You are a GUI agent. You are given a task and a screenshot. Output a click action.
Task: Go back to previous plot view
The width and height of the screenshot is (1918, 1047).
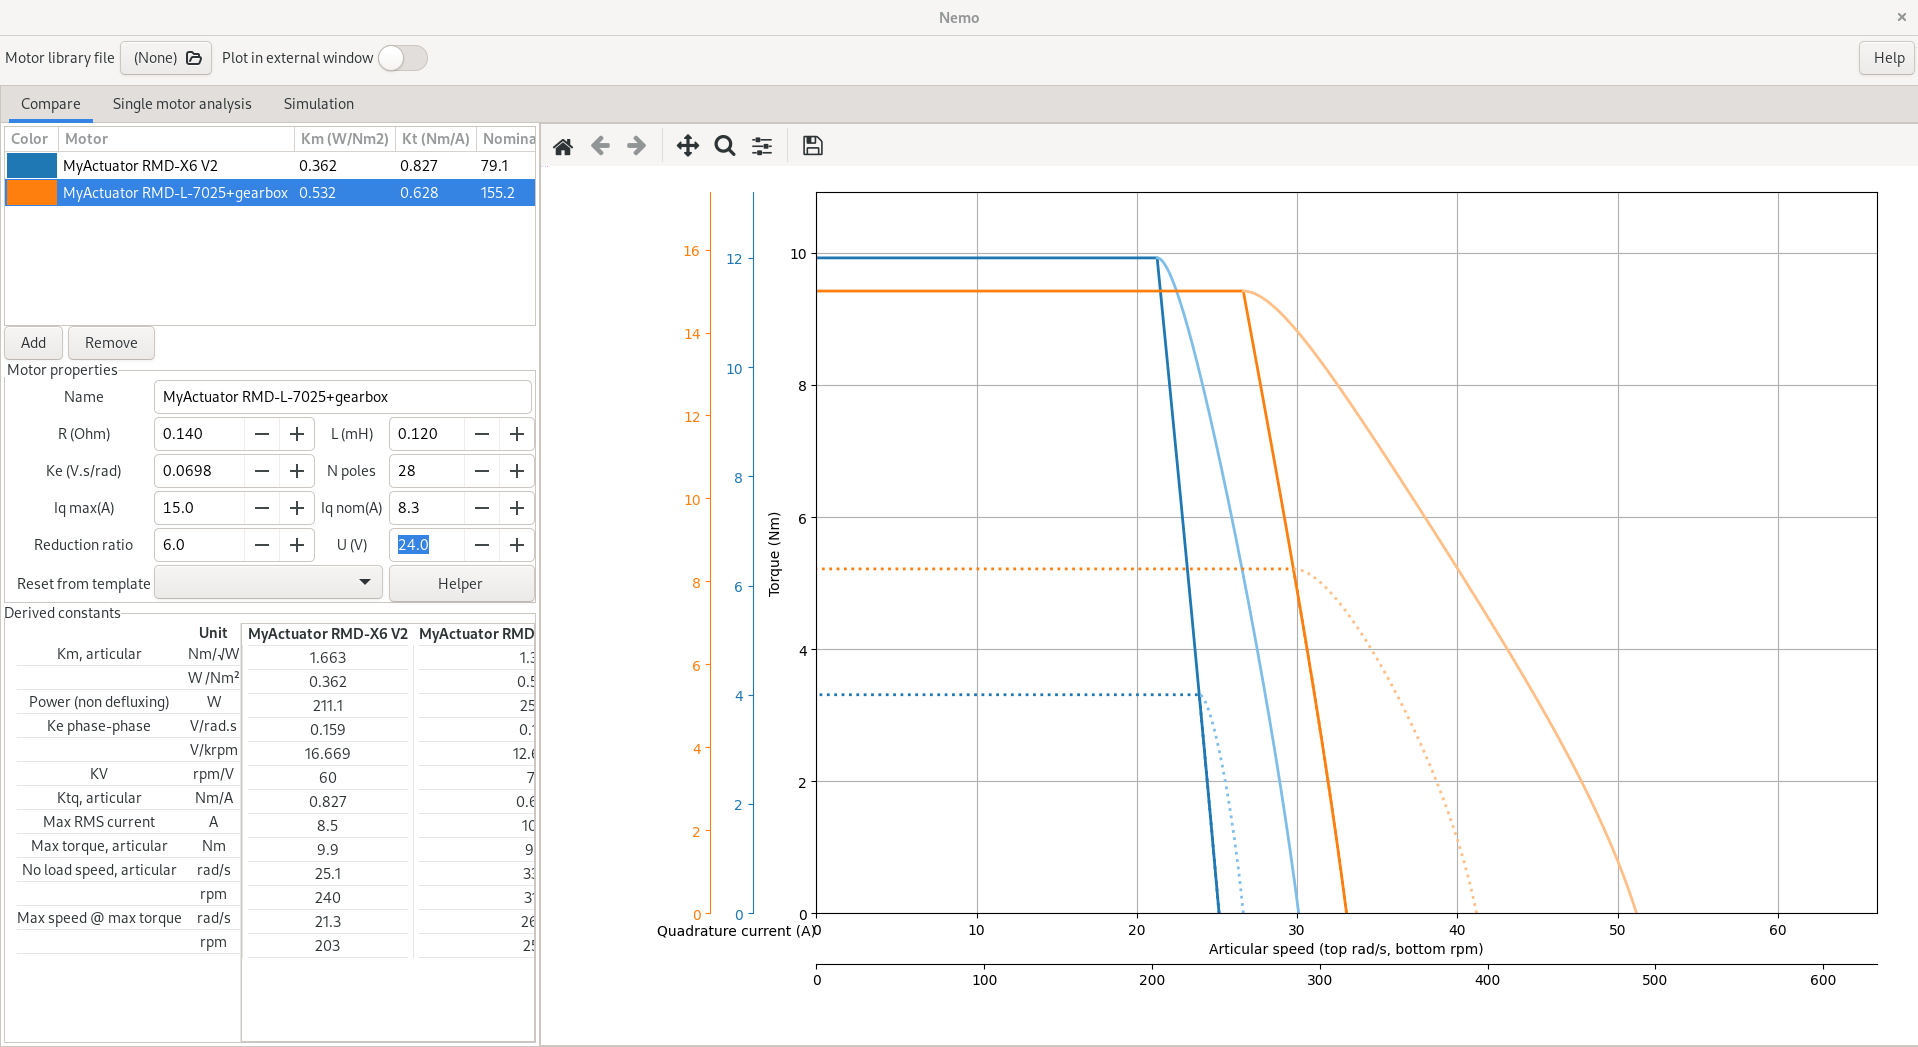600,146
